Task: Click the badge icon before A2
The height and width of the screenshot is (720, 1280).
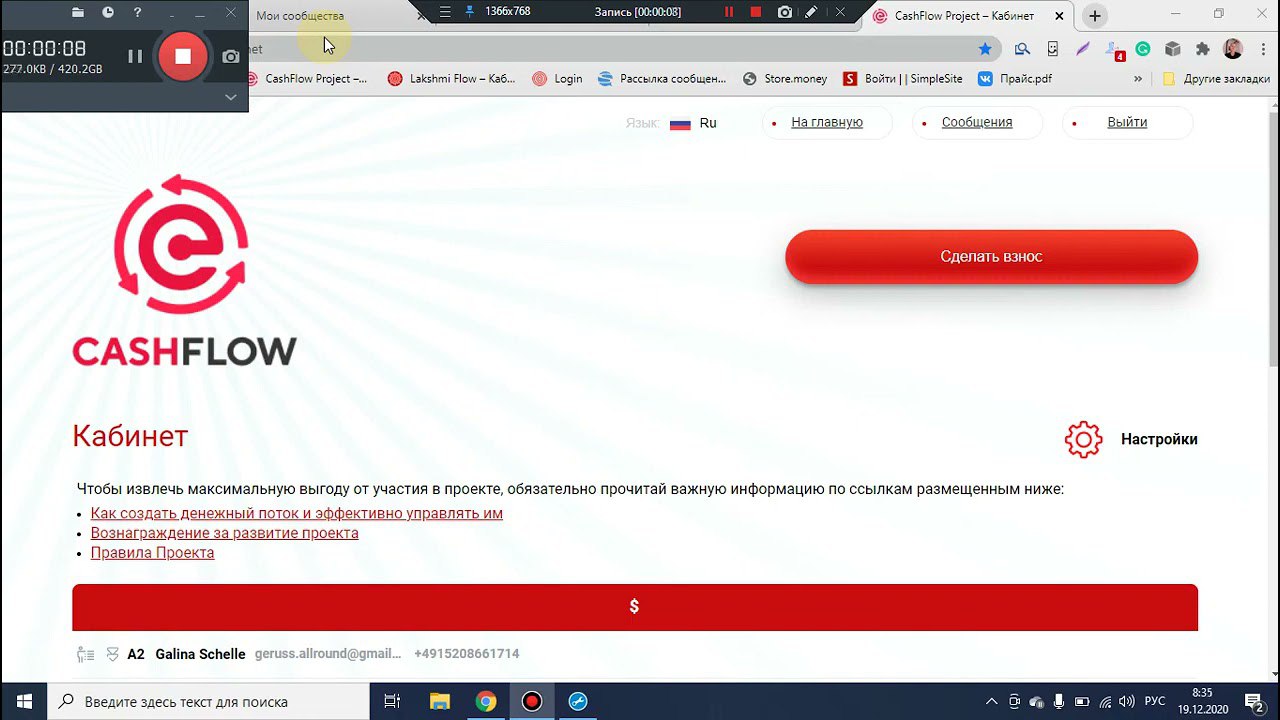Action: click(113, 655)
